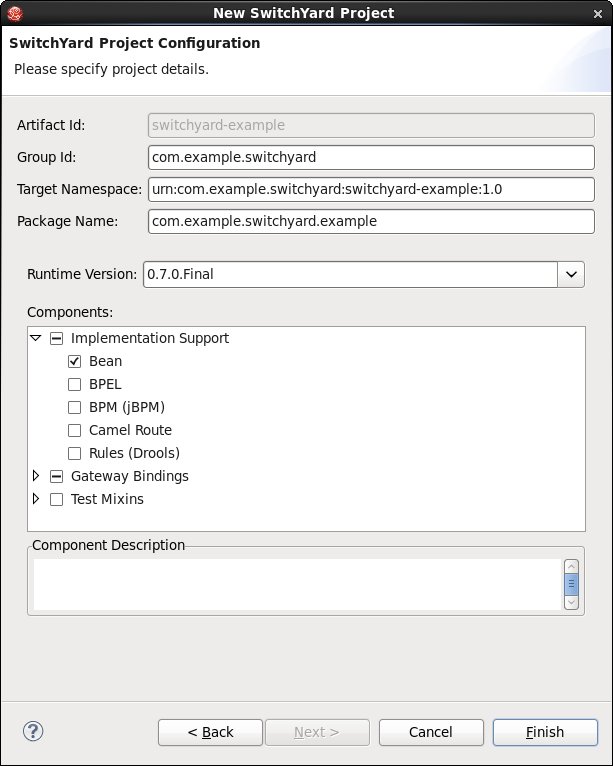613x766 pixels.
Task: Click the Cancel button
Action: [x=431, y=732]
